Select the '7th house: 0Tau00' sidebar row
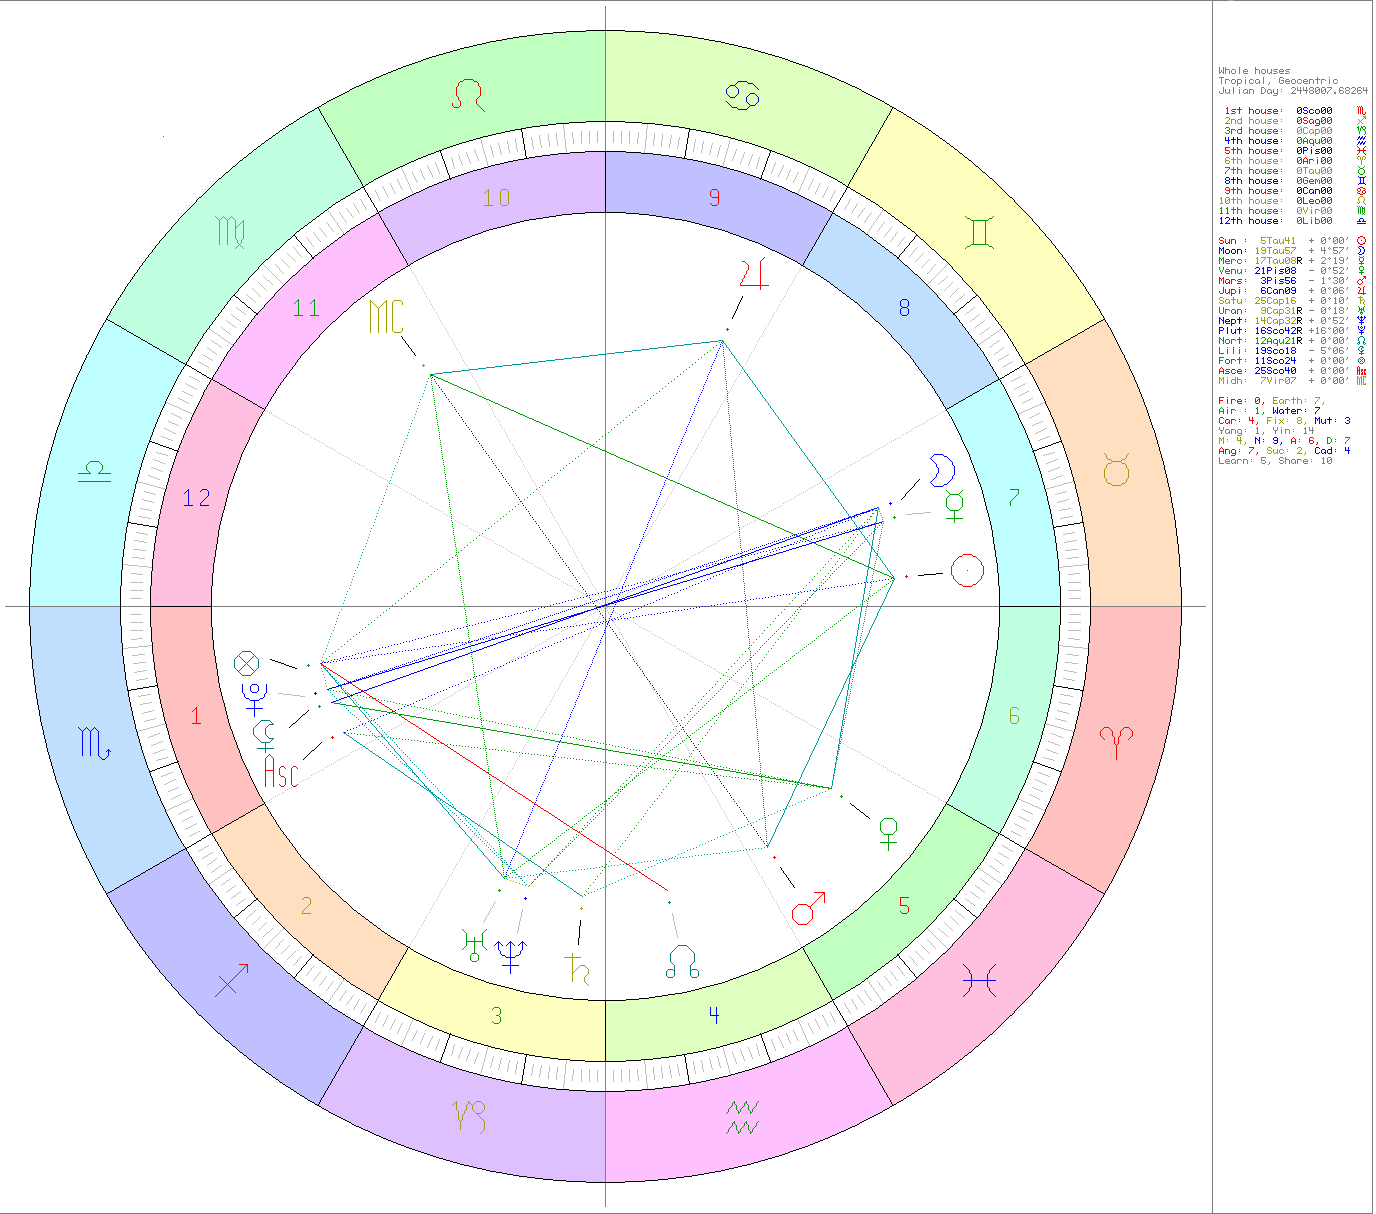Screen dimensions: 1376x1214 point(1293,171)
